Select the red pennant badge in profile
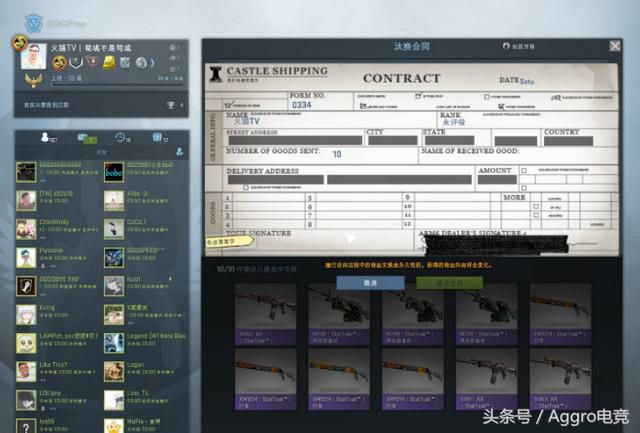 92,62
